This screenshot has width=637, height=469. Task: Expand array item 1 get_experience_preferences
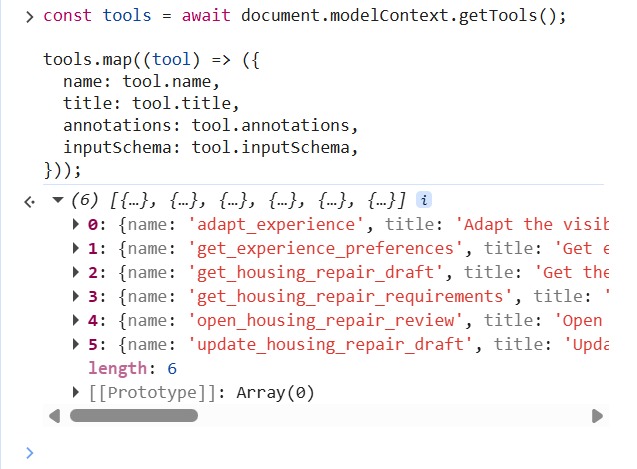[76, 248]
